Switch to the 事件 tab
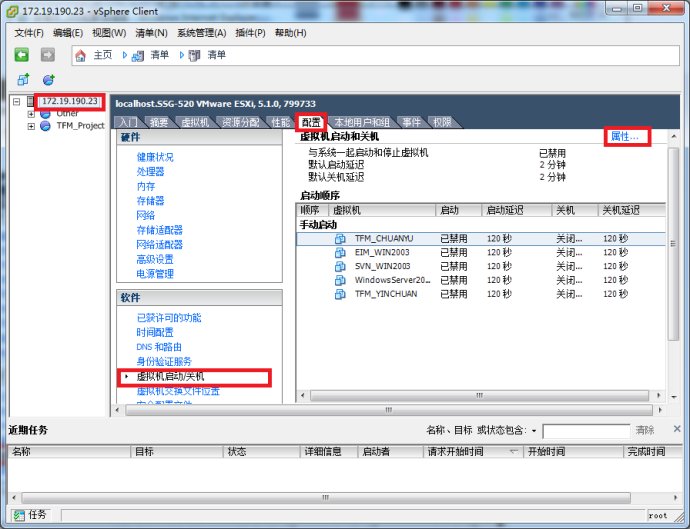 click(x=411, y=122)
